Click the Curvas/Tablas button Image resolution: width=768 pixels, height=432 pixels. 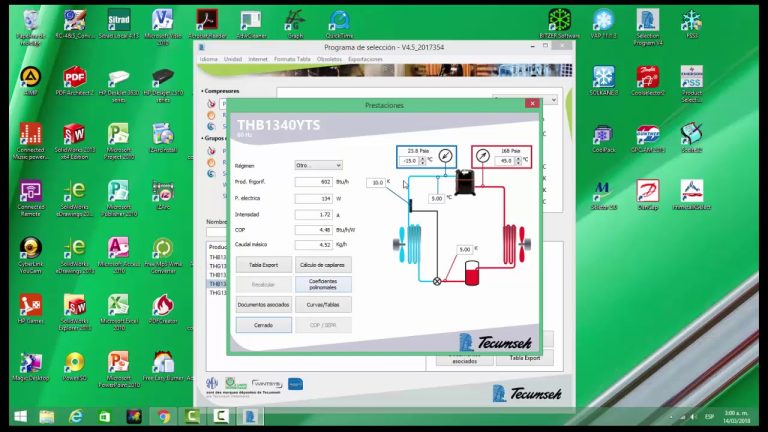pos(323,305)
